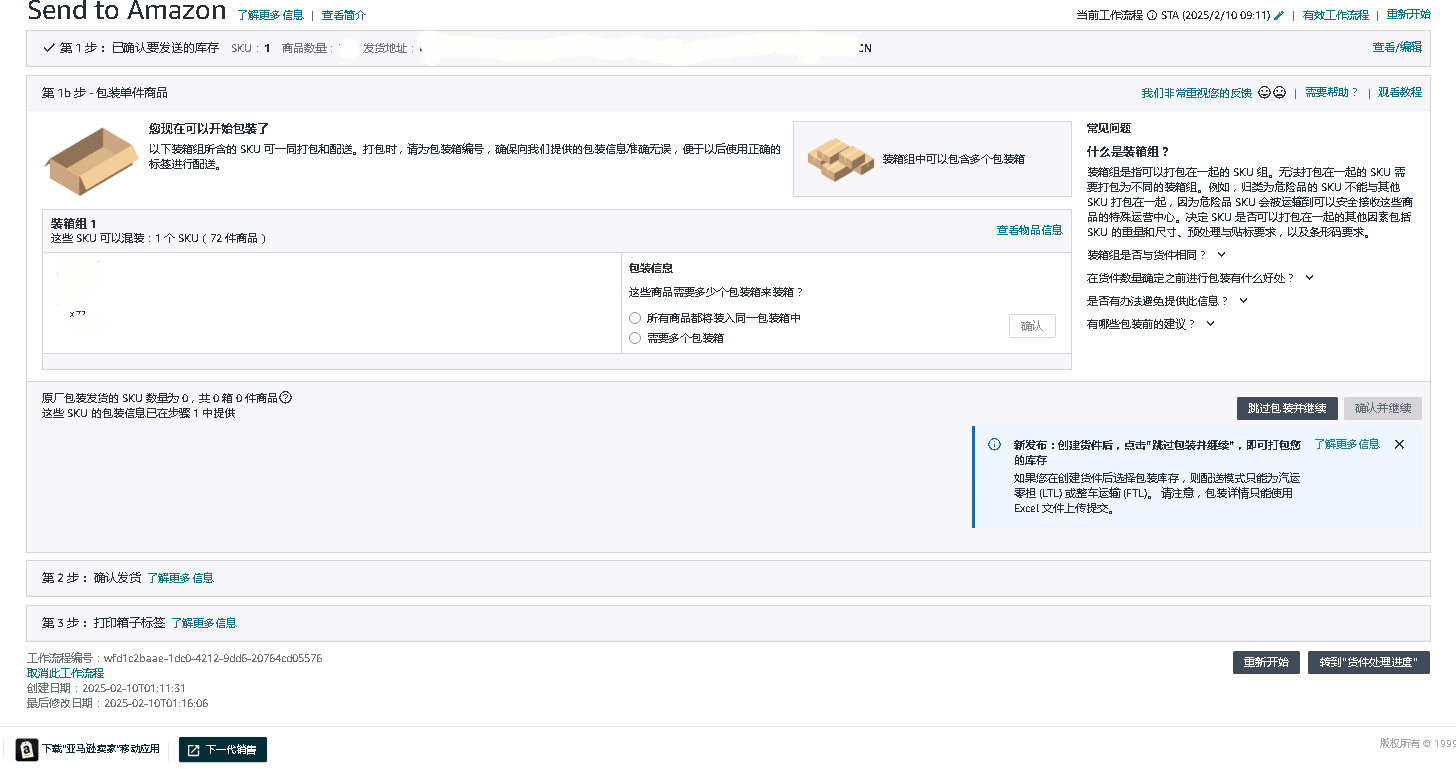This screenshot has height=769, width=1456.
Task: Click the info icon beside 当前工作流程
Action: (x=1152, y=15)
